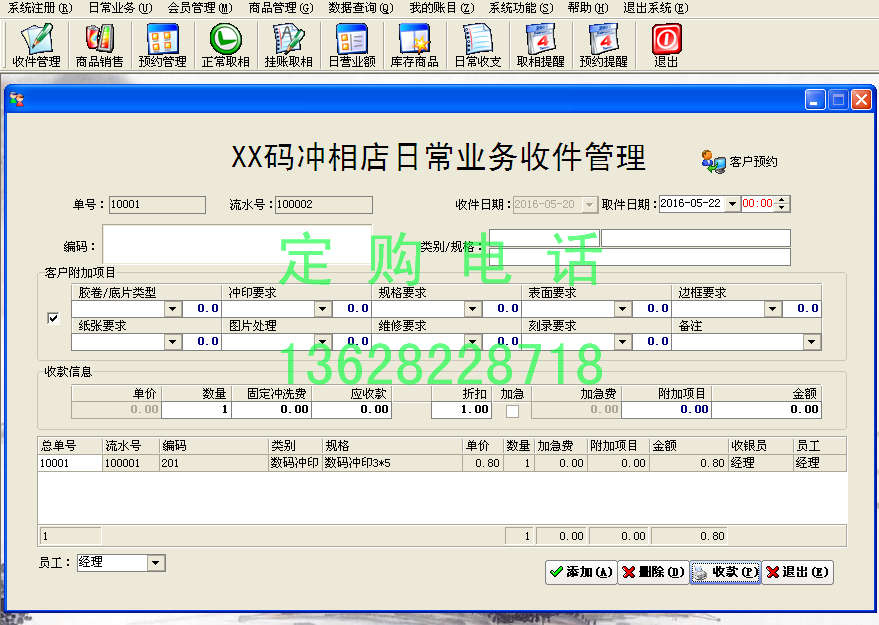879x625 pixels.
Task: Click the 编码 input field
Action: point(237,244)
